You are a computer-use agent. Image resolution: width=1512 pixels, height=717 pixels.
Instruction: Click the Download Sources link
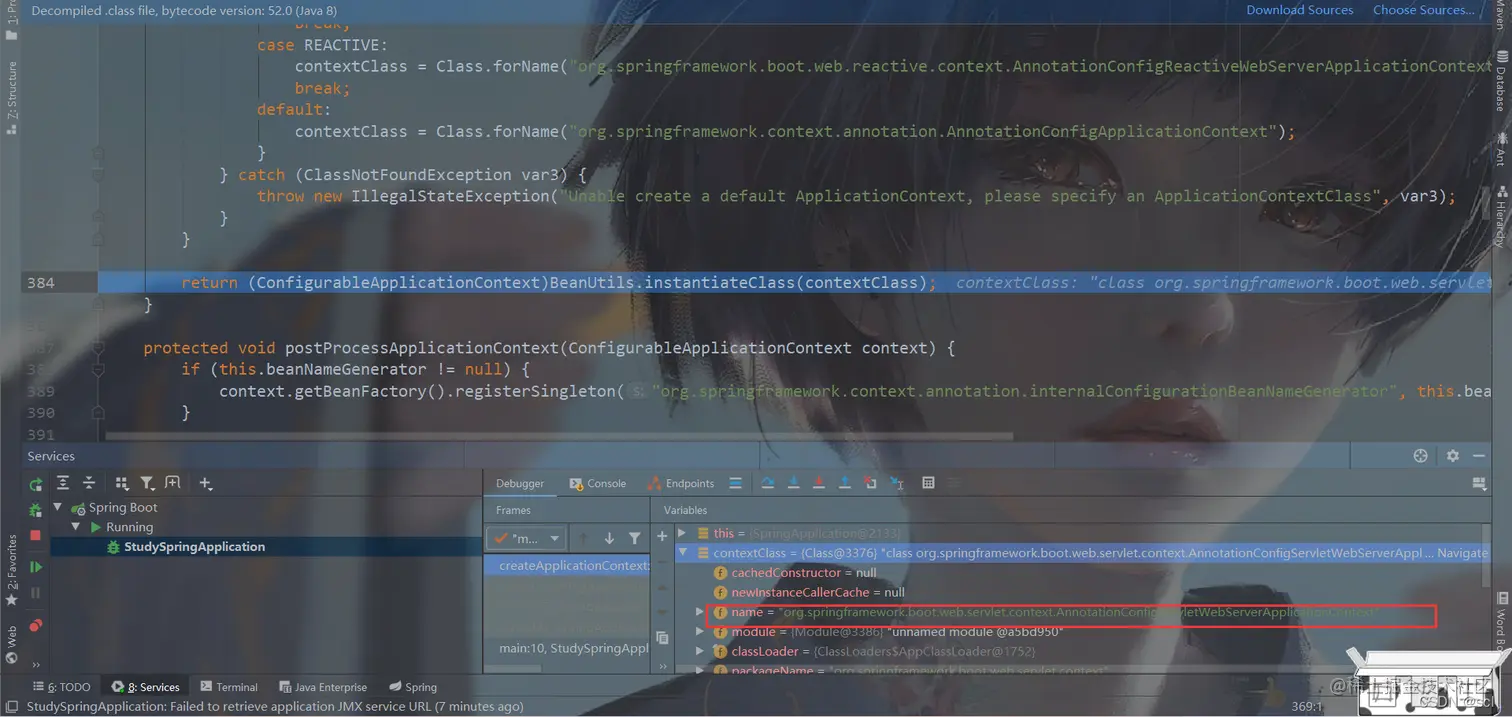(1299, 10)
